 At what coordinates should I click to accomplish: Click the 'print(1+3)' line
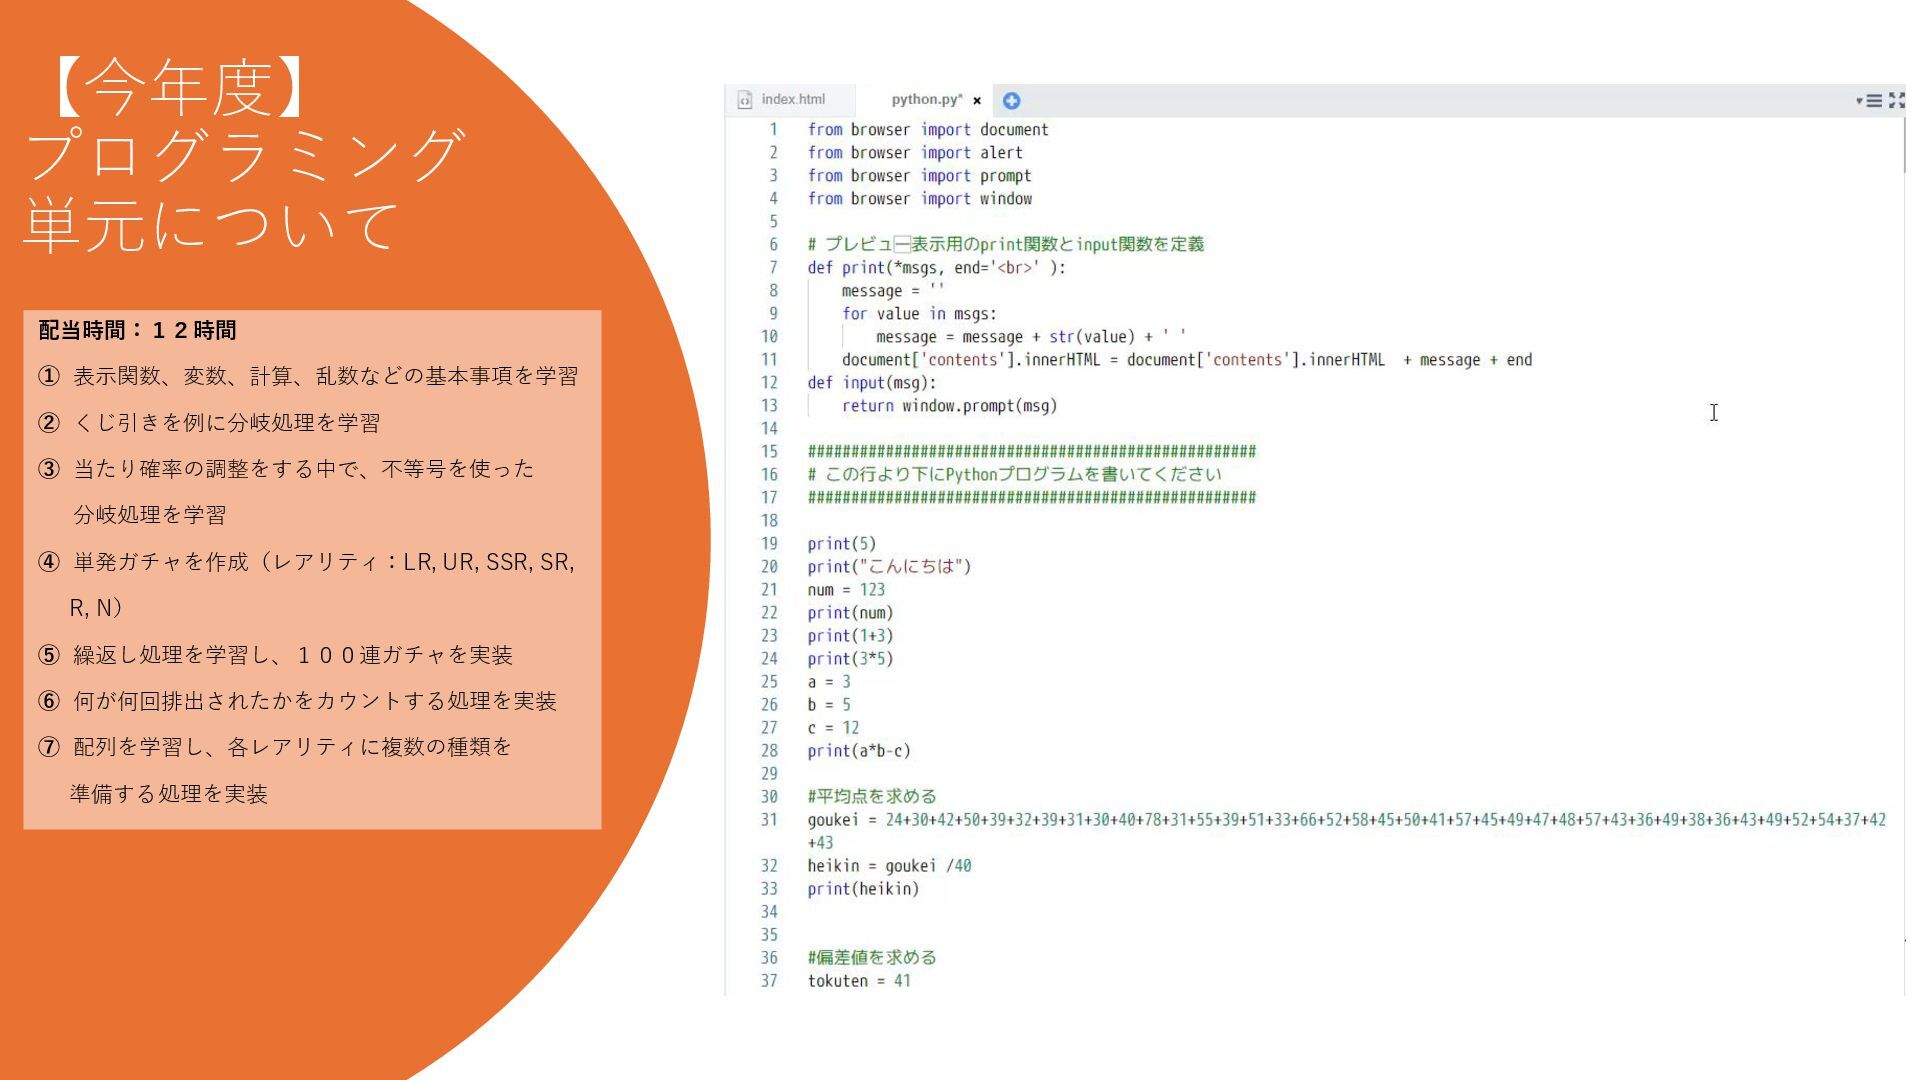pyautogui.click(x=850, y=636)
